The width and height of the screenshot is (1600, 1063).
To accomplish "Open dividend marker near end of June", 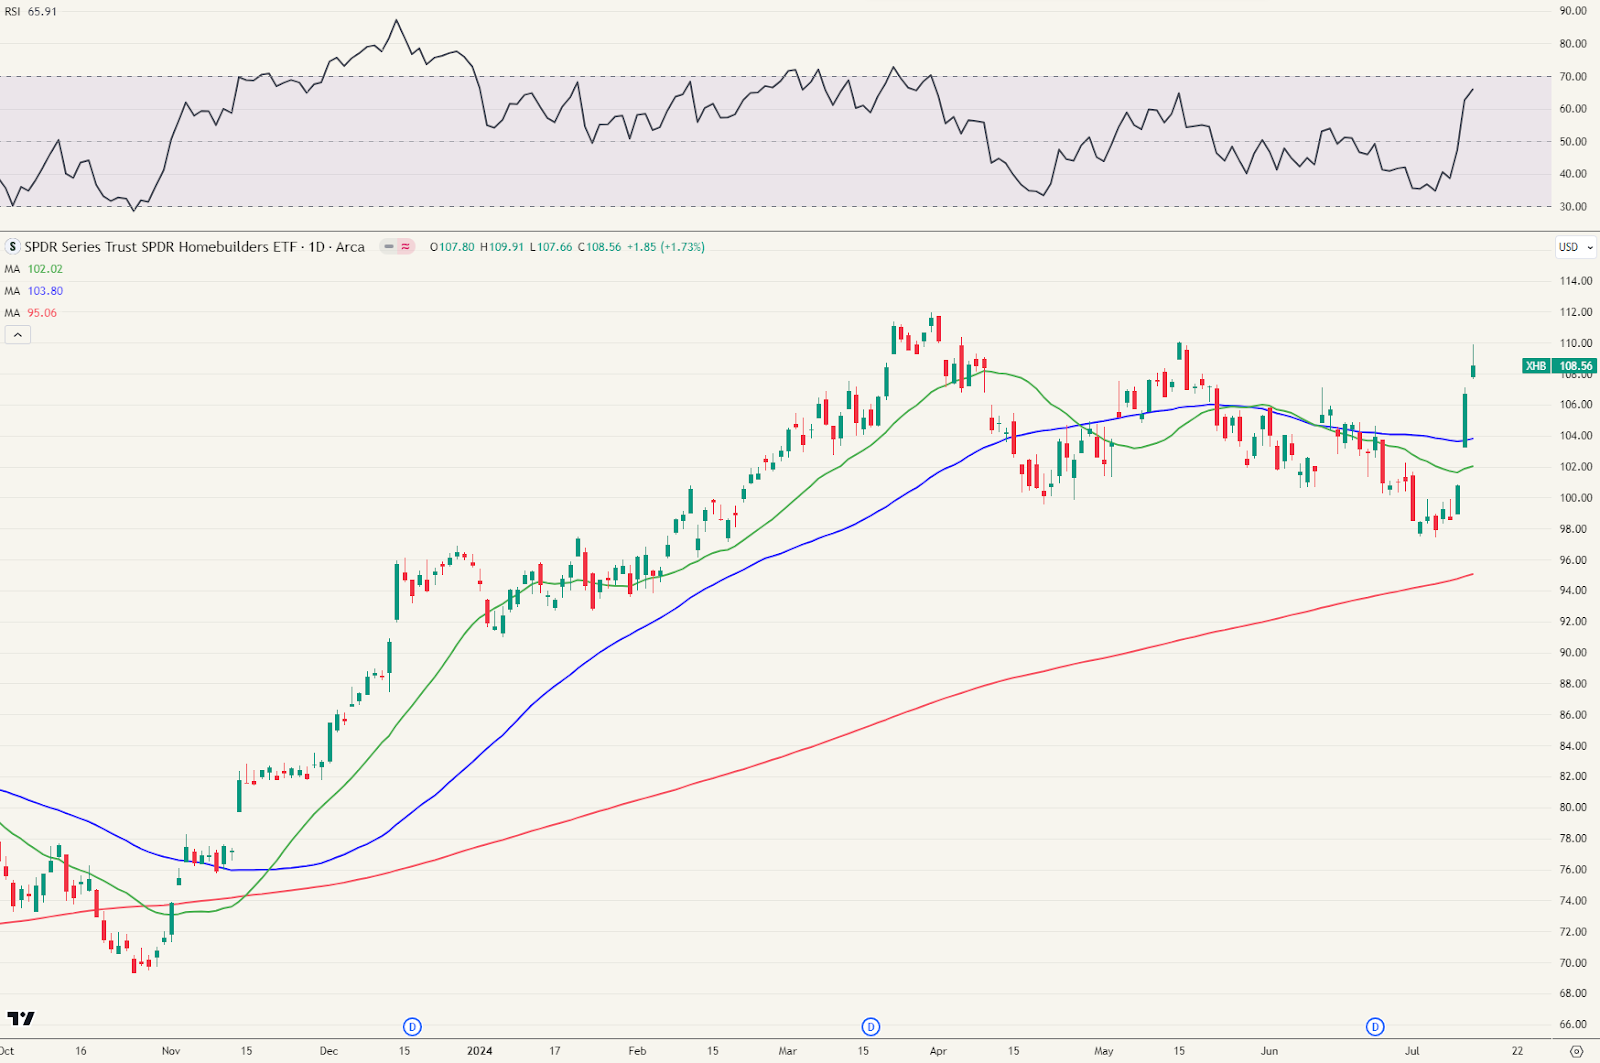I will (1375, 1027).
